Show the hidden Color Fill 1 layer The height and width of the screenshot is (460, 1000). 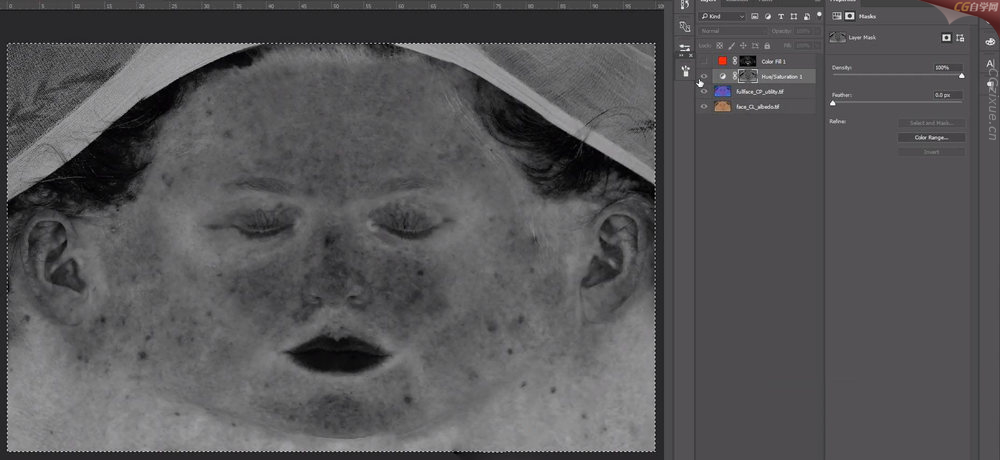[704, 61]
